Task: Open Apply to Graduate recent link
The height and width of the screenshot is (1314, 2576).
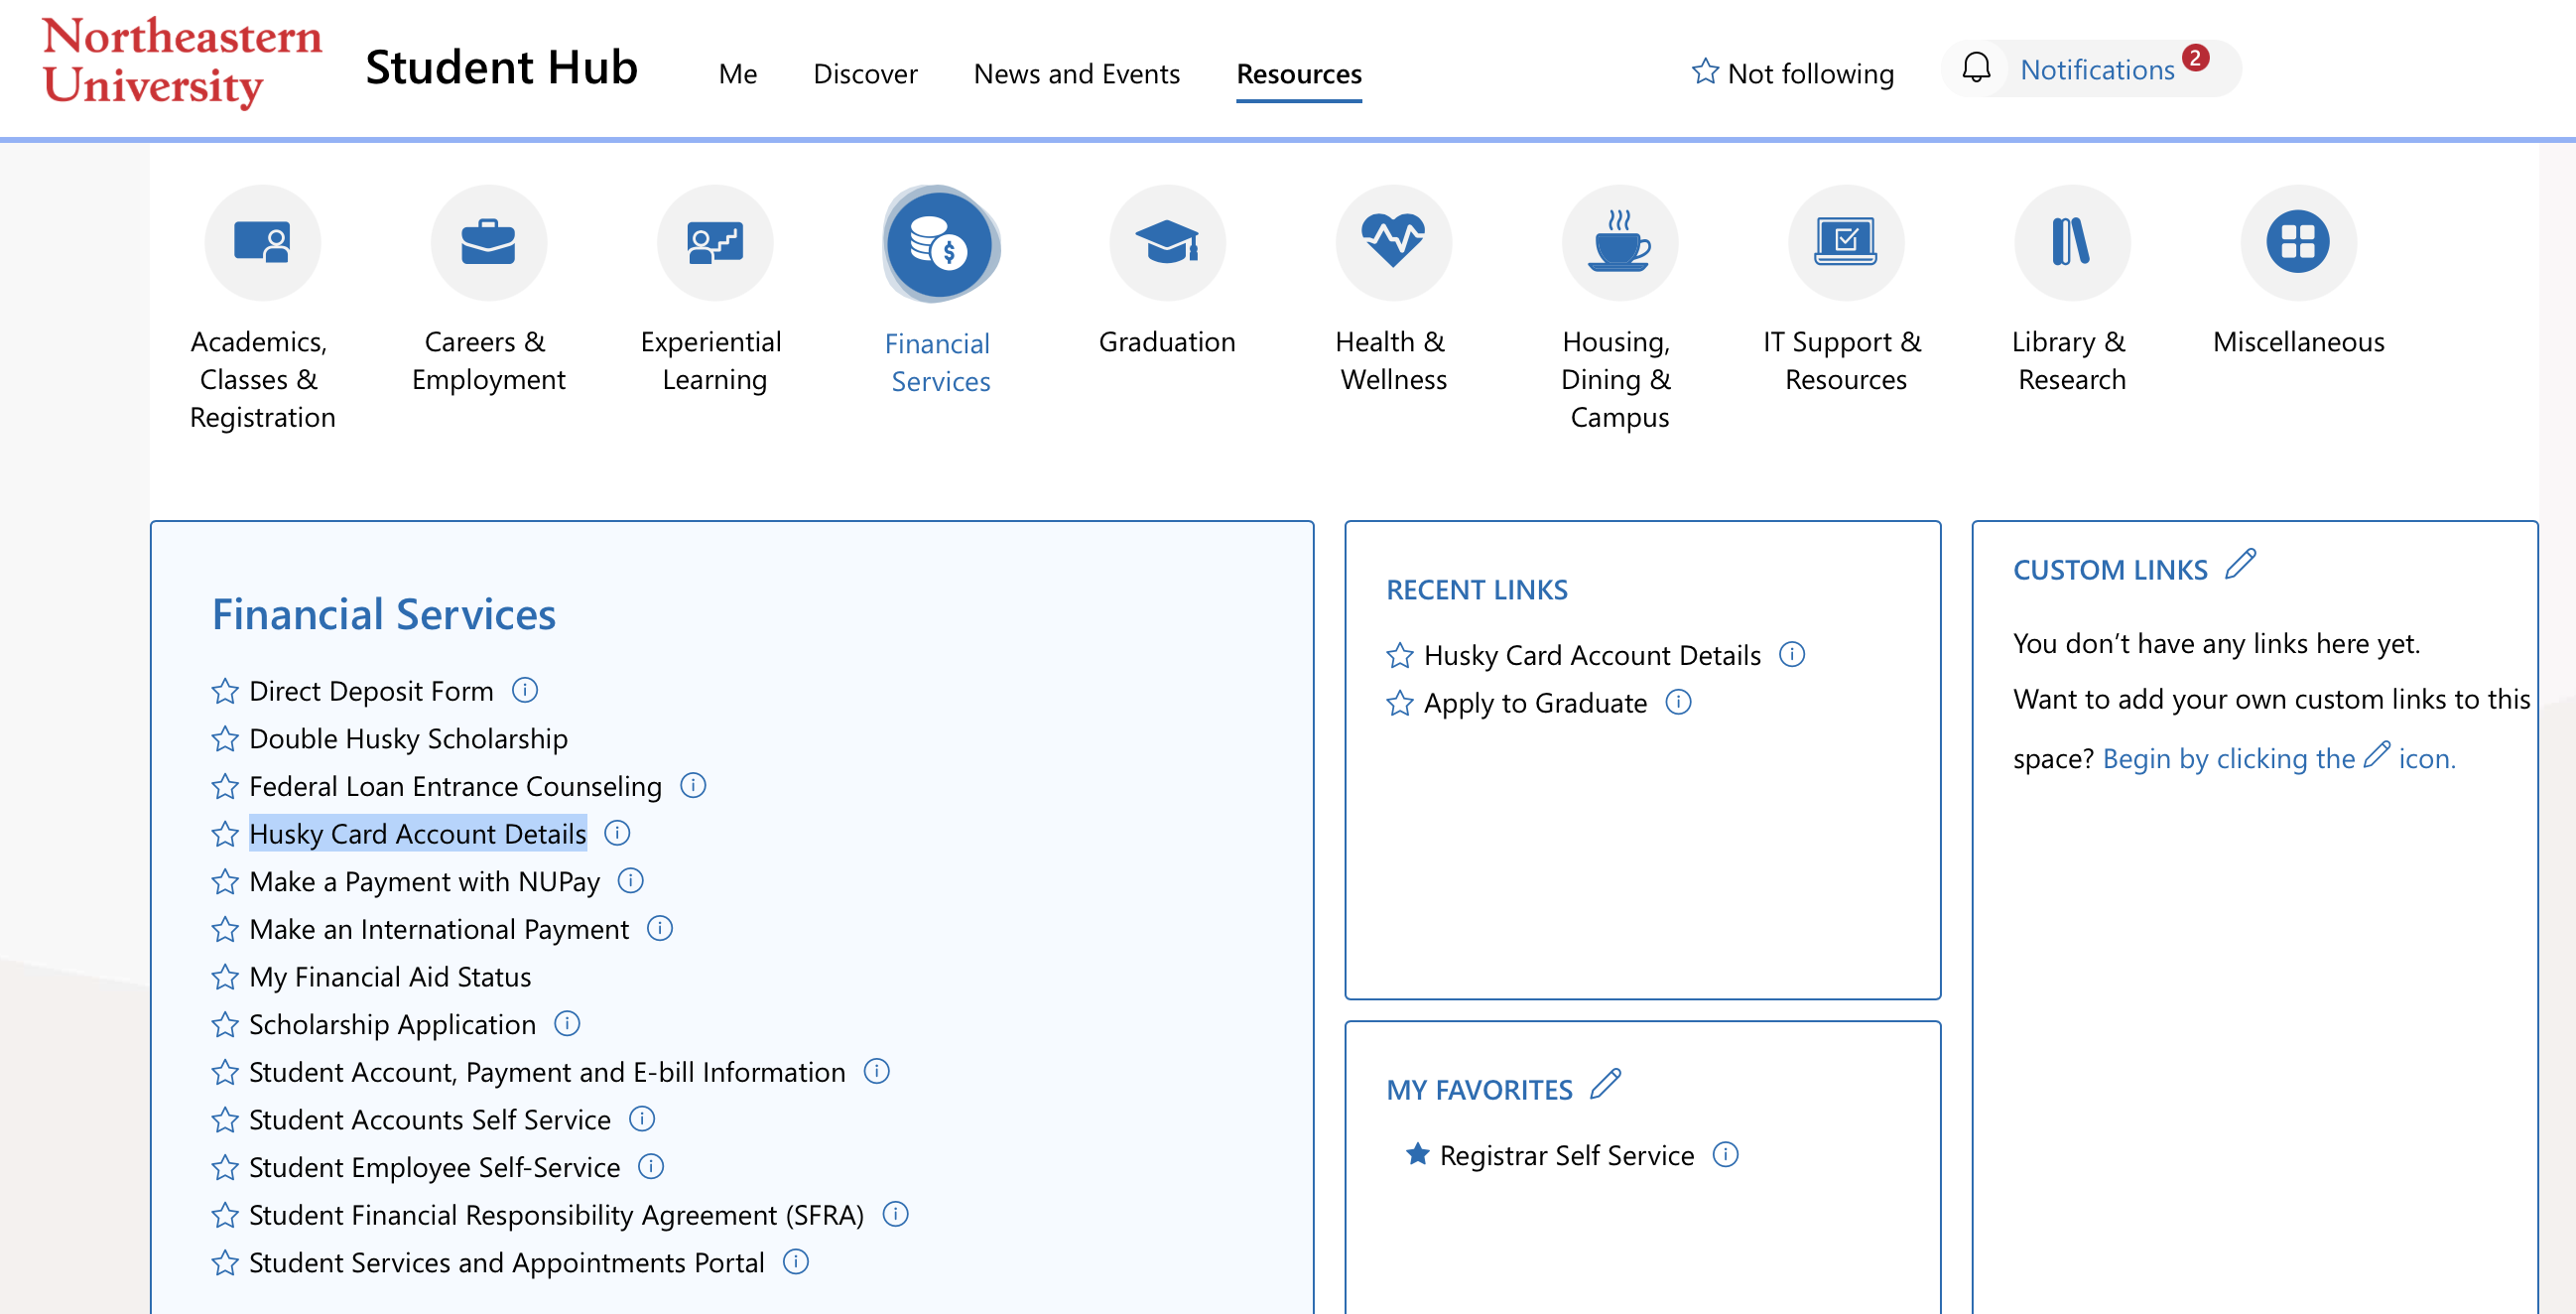Action: (1535, 703)
